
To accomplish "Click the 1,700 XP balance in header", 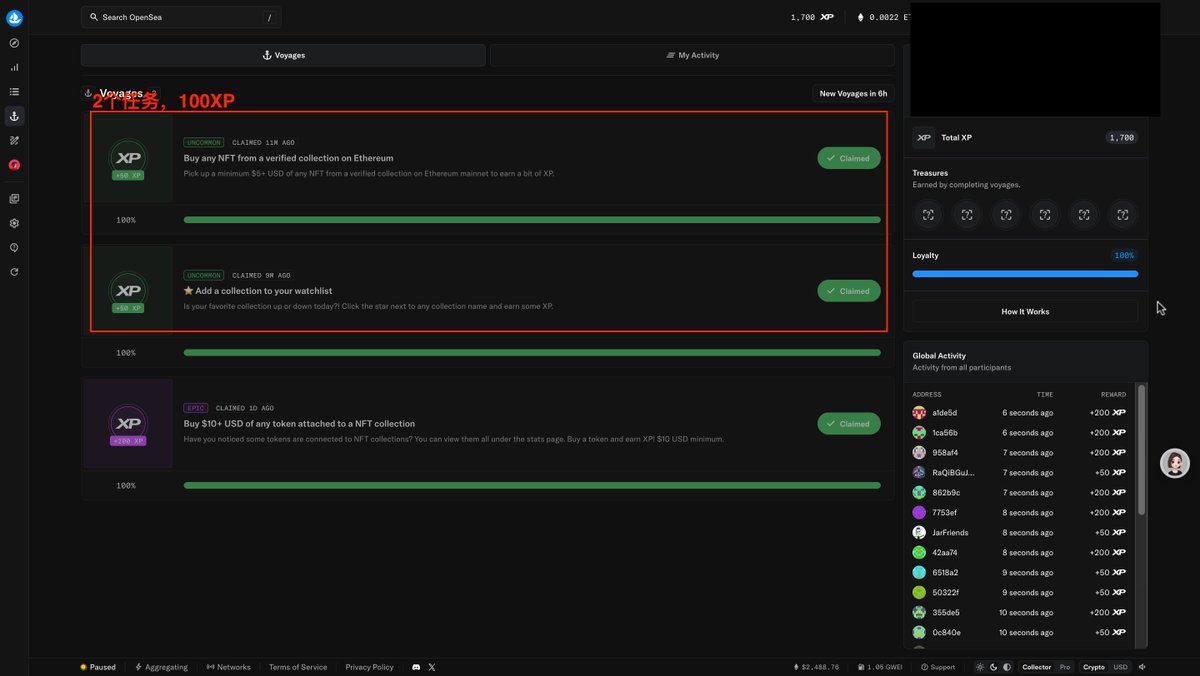I will click(812, 17).
